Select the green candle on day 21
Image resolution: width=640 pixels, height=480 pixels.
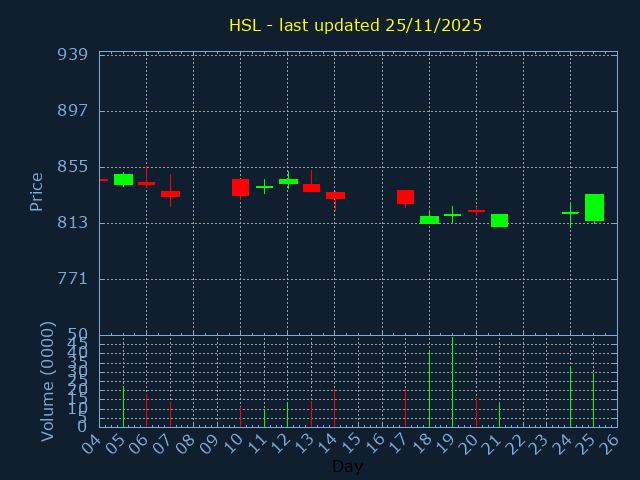499,220
